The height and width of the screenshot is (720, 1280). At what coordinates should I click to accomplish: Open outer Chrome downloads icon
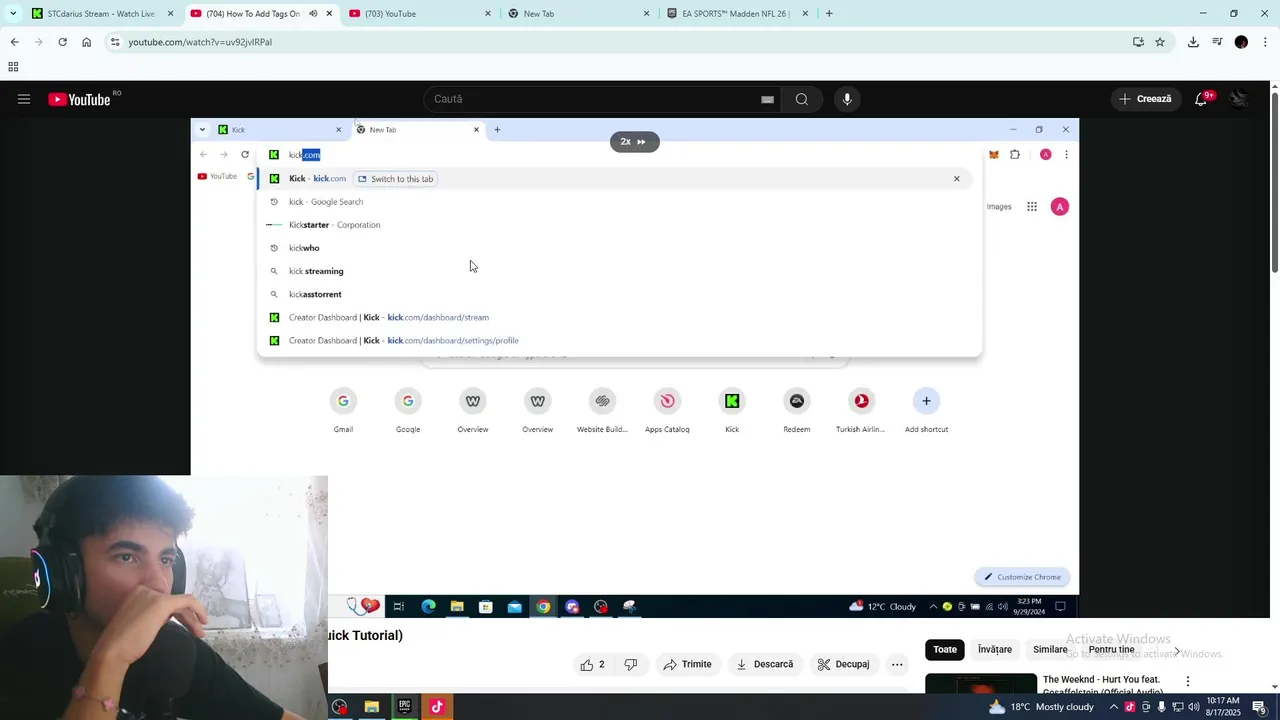coord(1193,42)
